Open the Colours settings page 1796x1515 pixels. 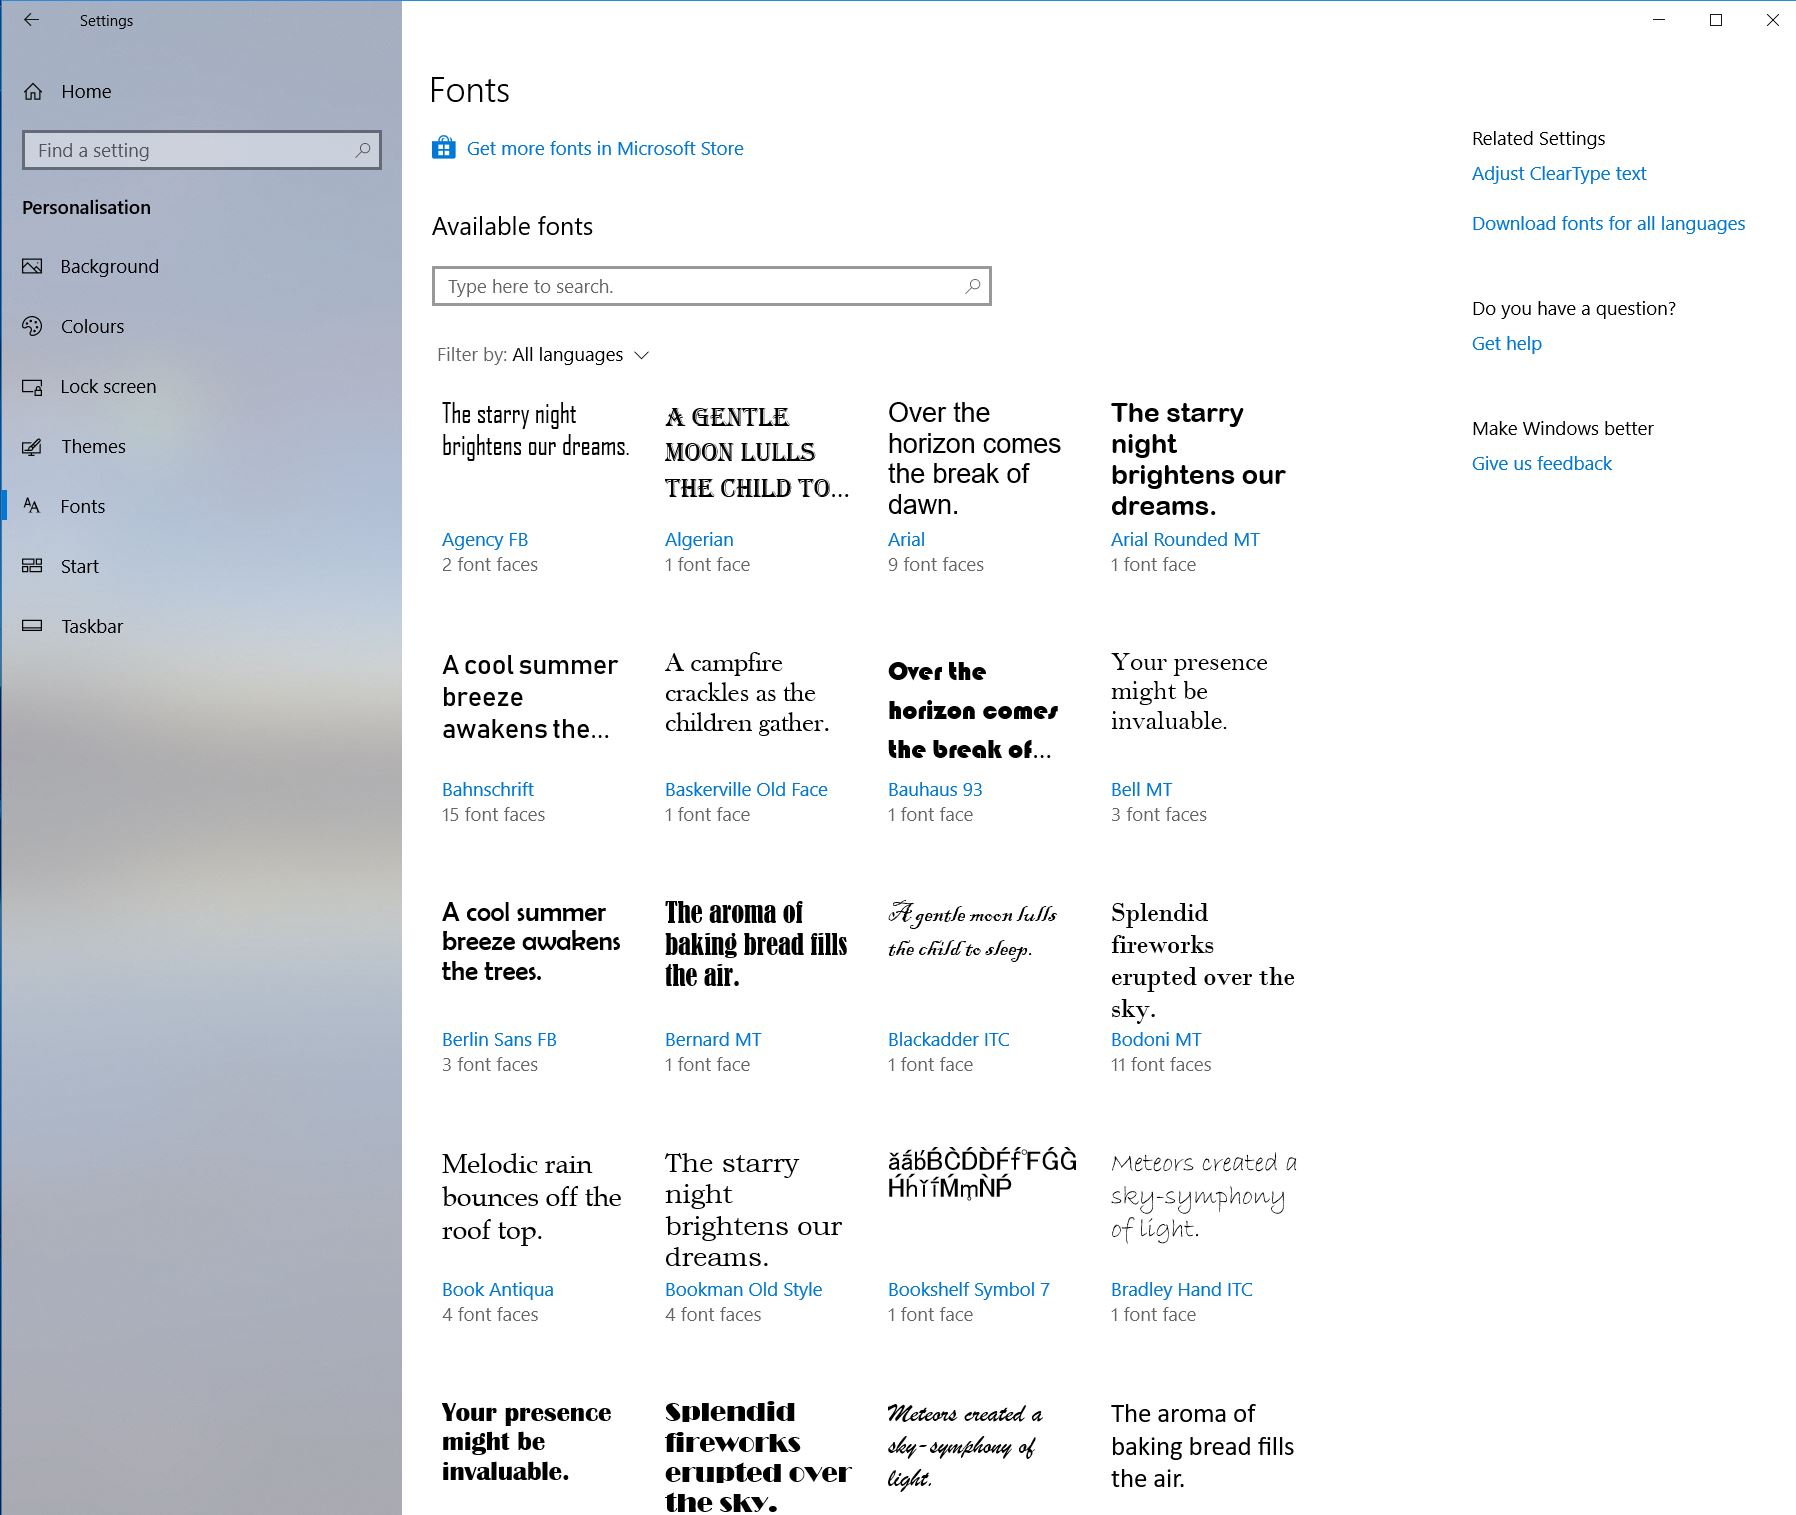tap(92, 326)
